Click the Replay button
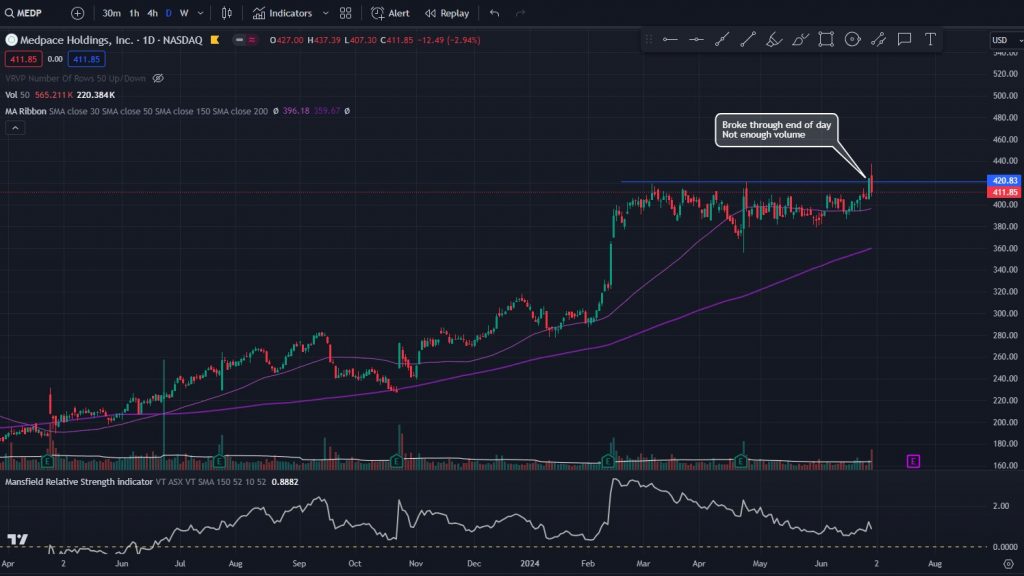The width and height of the screenshot is (1024, 576). tap(446, 13)
